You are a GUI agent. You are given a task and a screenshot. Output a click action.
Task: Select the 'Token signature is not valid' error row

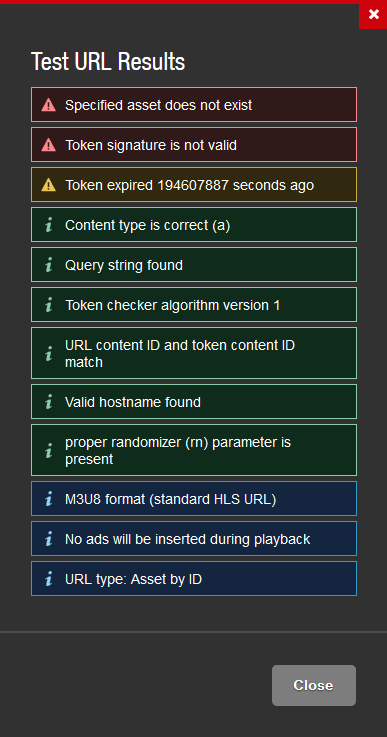(194, 145)
